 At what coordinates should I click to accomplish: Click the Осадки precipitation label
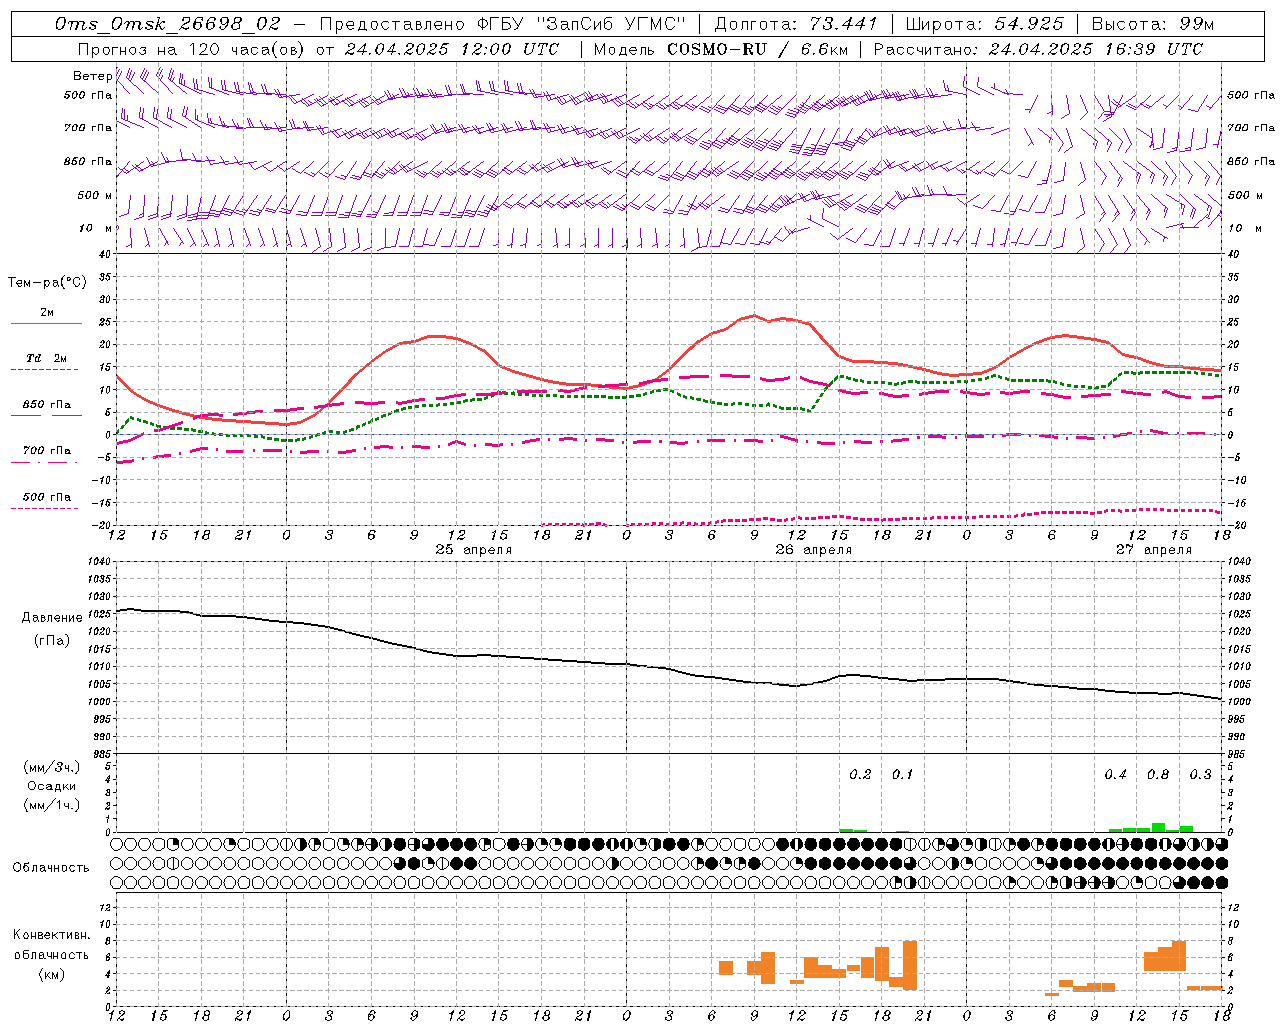pos(51,786)
